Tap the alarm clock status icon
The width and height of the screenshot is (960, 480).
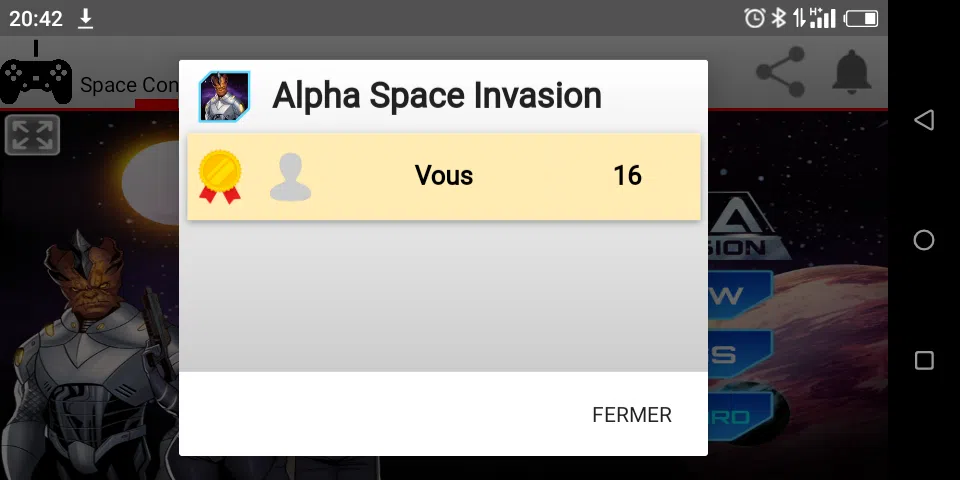click(x=754, y=18)
